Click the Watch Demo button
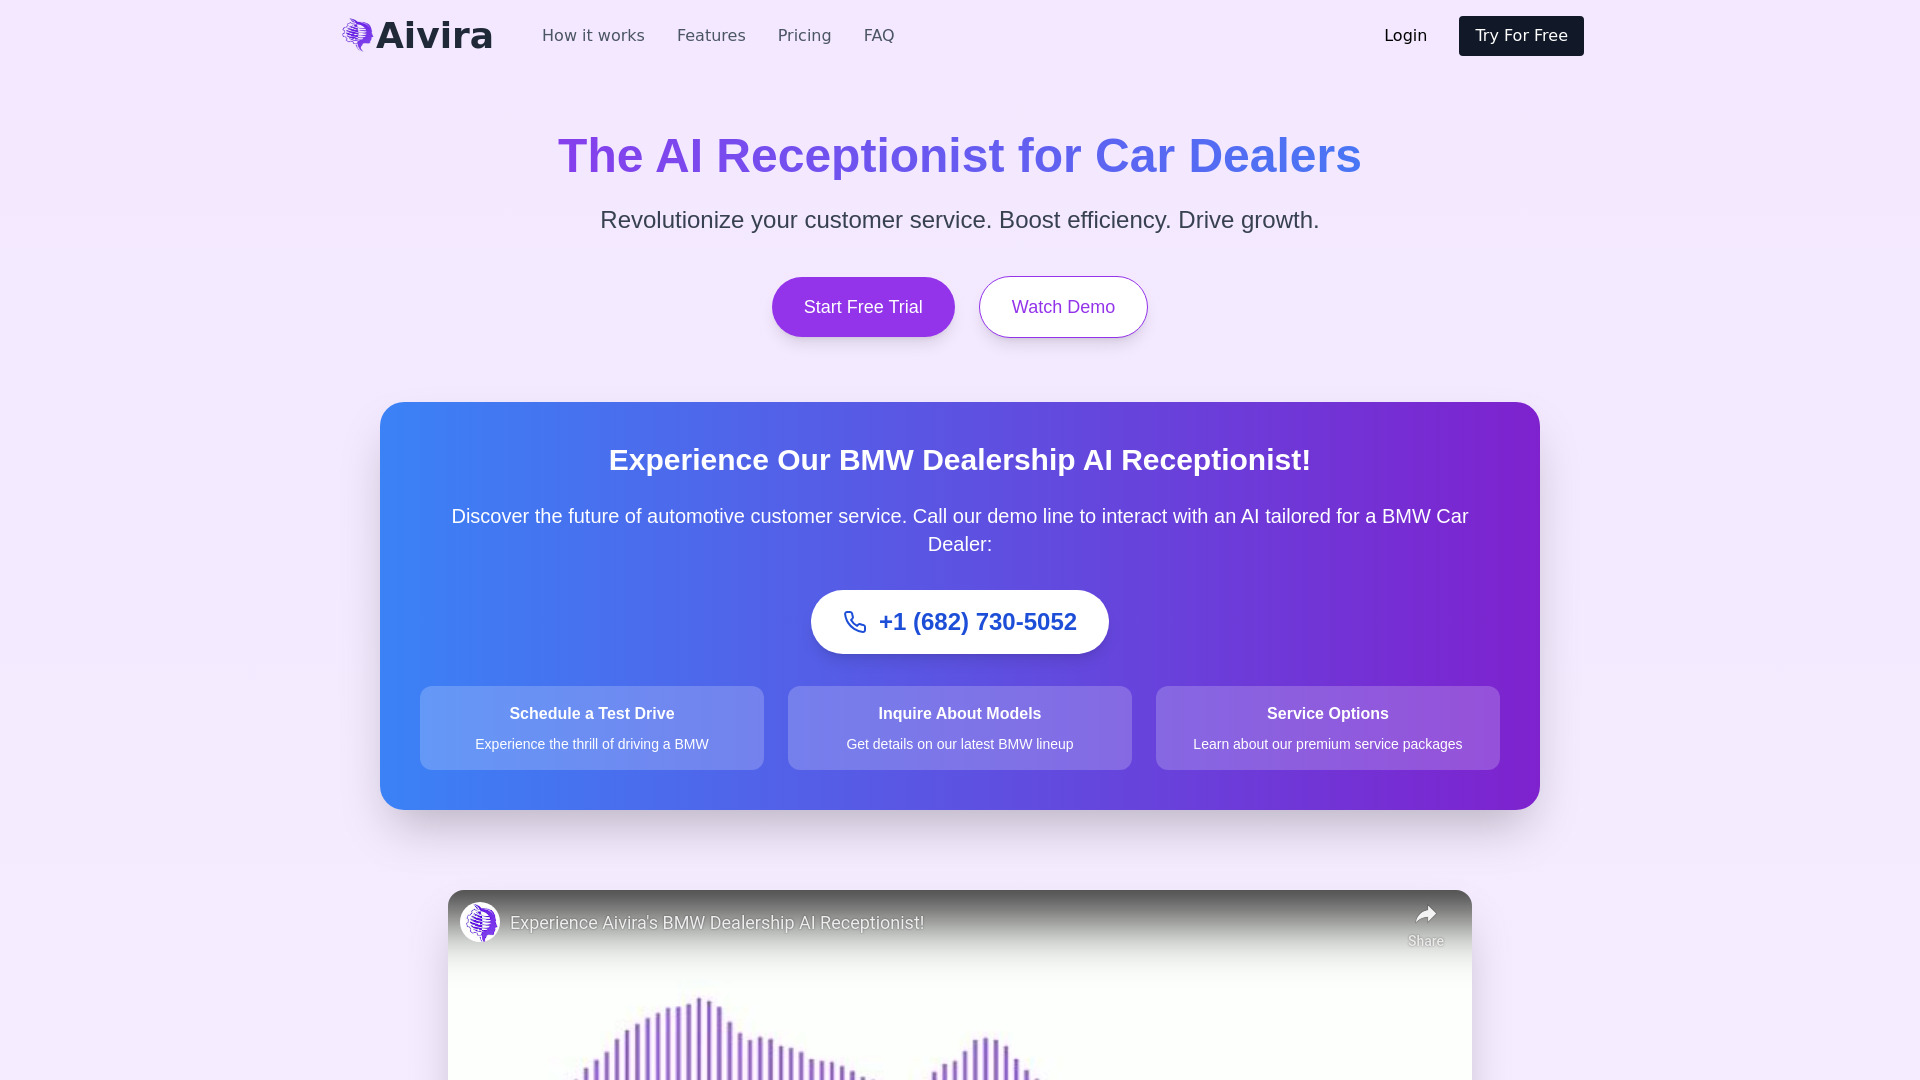 tap(1063, 306)
